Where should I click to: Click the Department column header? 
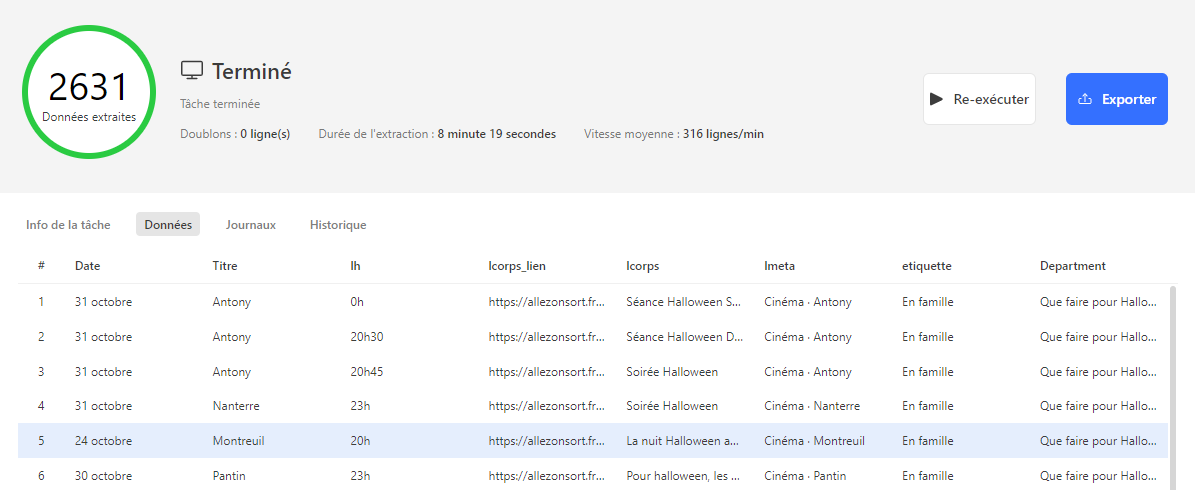tap(1073, 266)
